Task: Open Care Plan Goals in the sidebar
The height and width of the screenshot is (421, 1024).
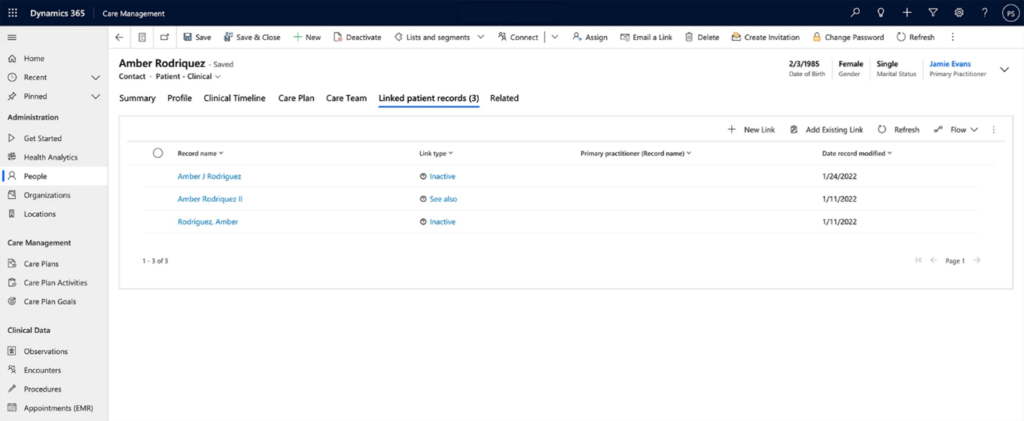Action: pos(49,301)
